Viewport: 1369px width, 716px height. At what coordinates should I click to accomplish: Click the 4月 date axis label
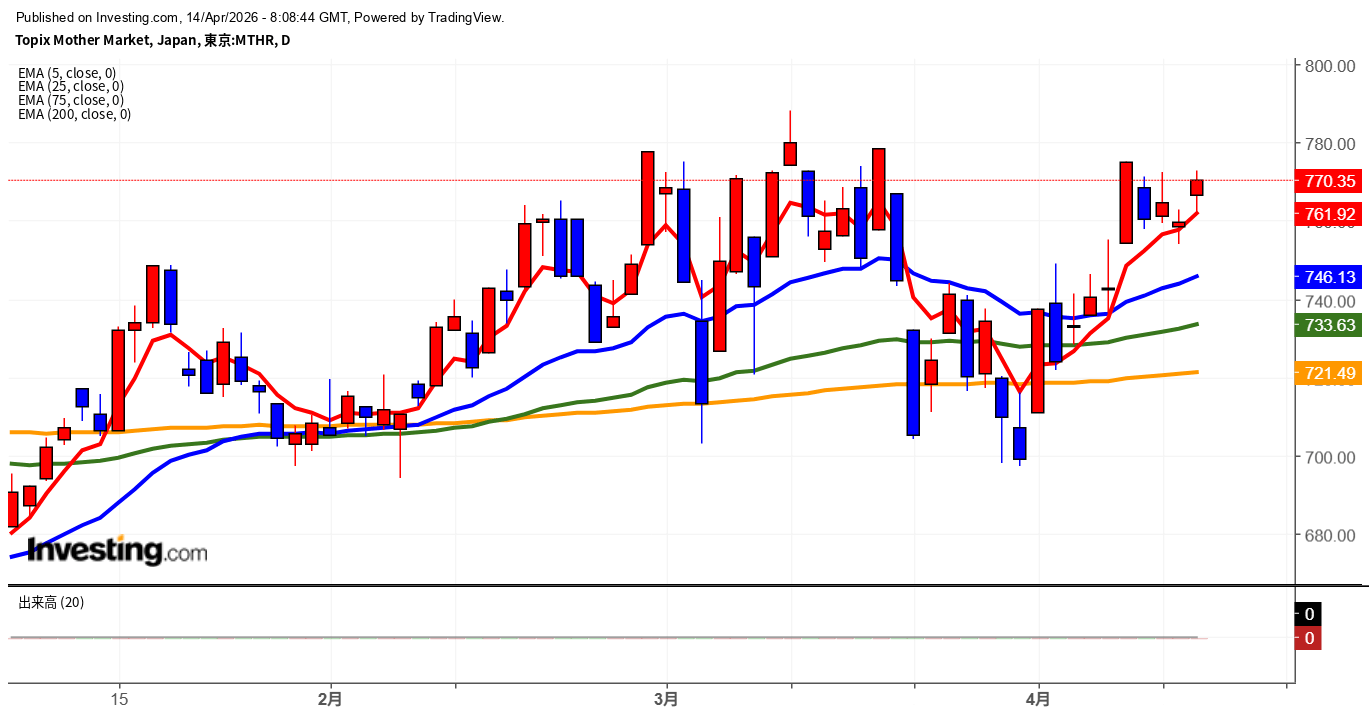(x=1039, y=700)
